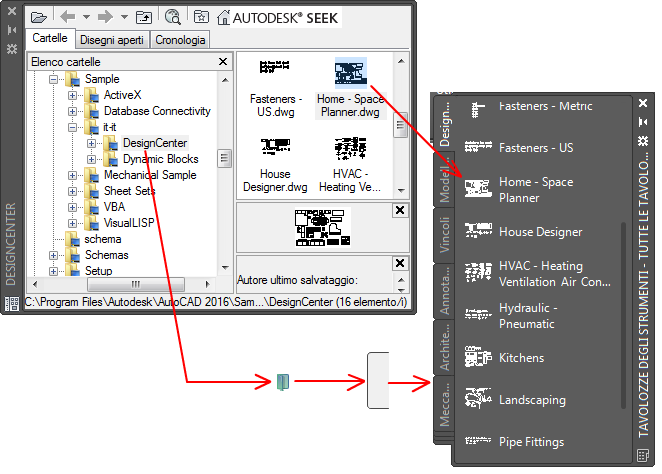Viewport: 662px width, 474px height.
Task: Open the Autodesk Seek link
Action: tap(285, 18)
